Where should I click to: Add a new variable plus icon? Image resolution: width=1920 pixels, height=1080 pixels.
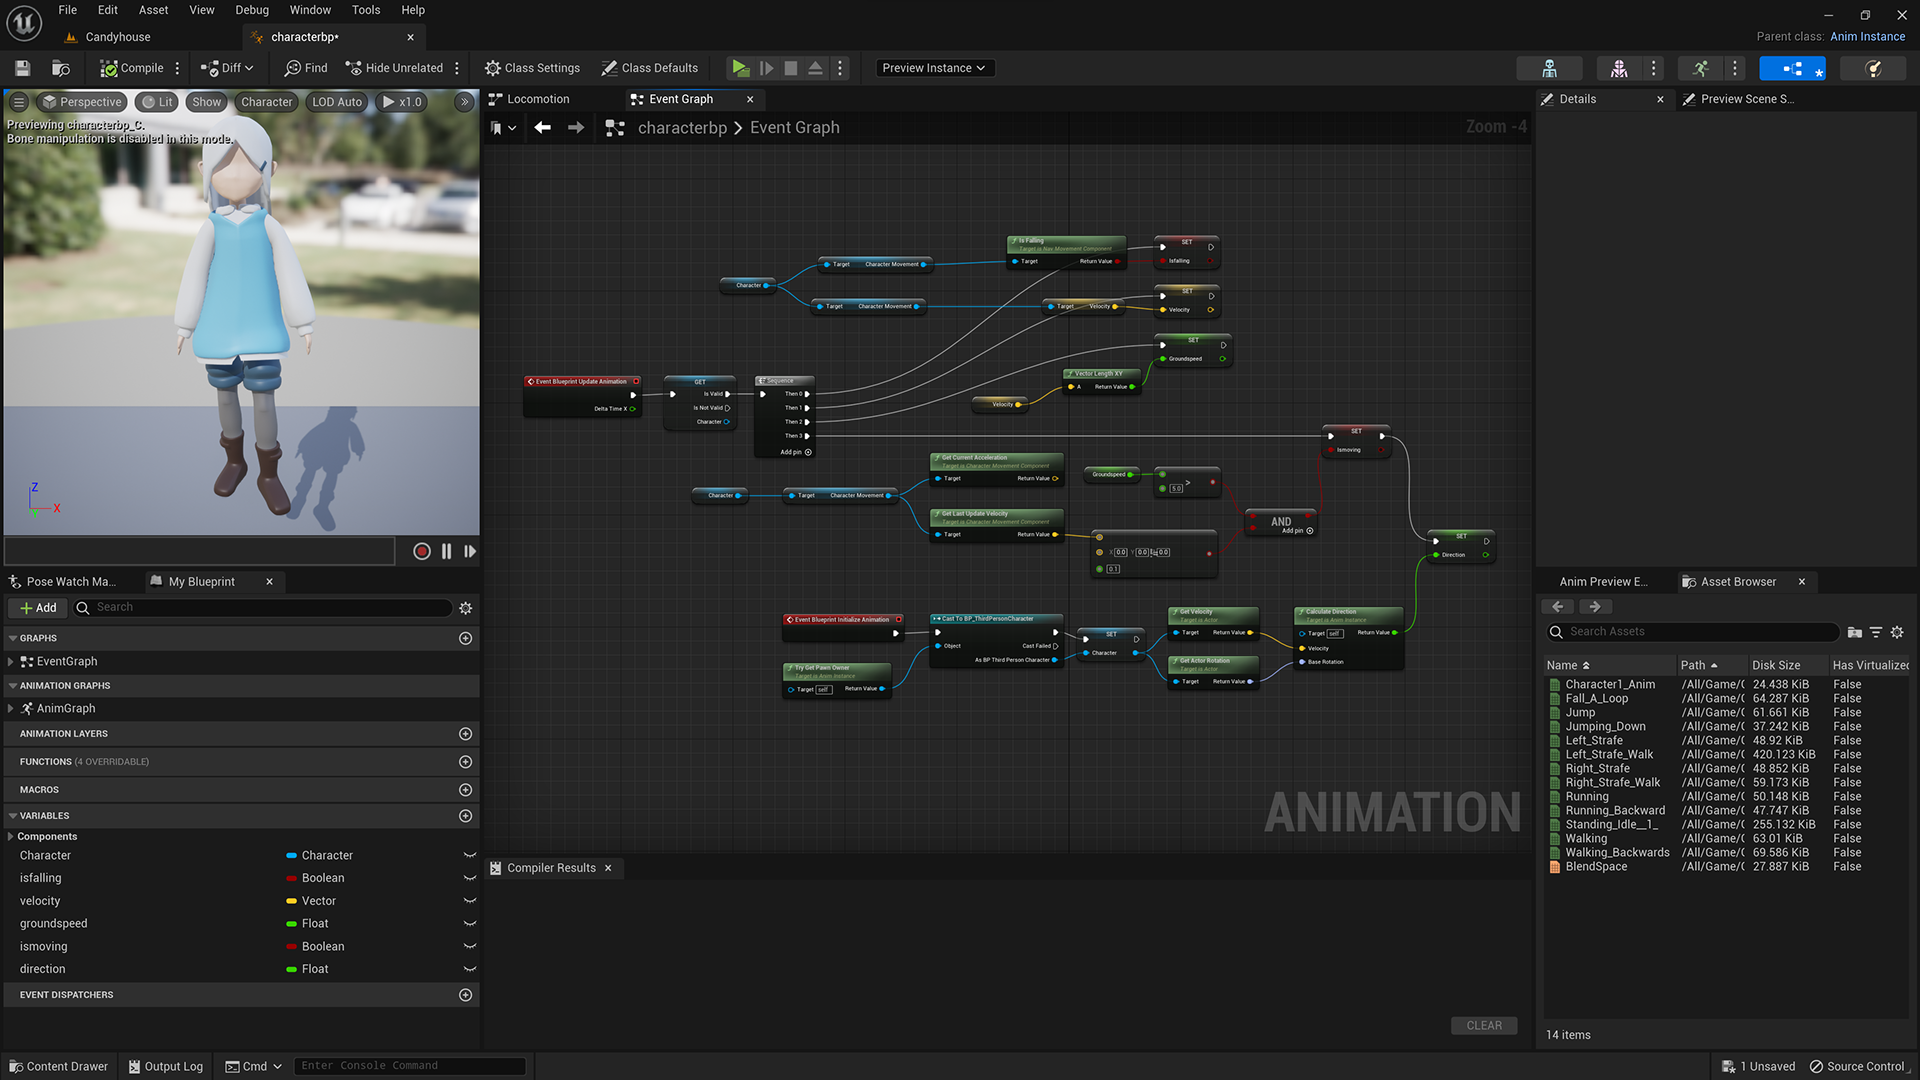(465, 816)
